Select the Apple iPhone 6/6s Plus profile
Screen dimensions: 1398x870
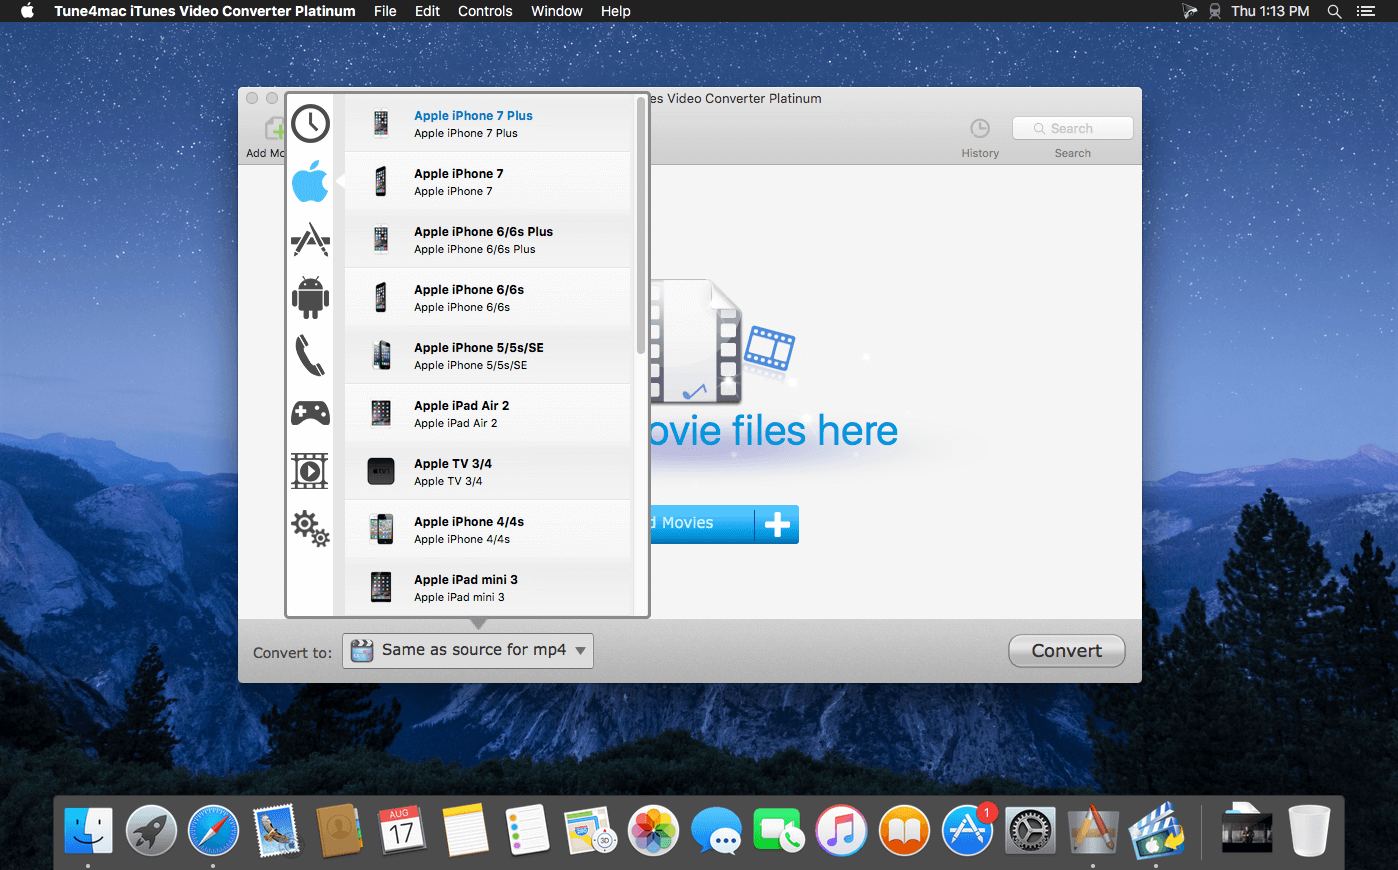pos(488,239)
